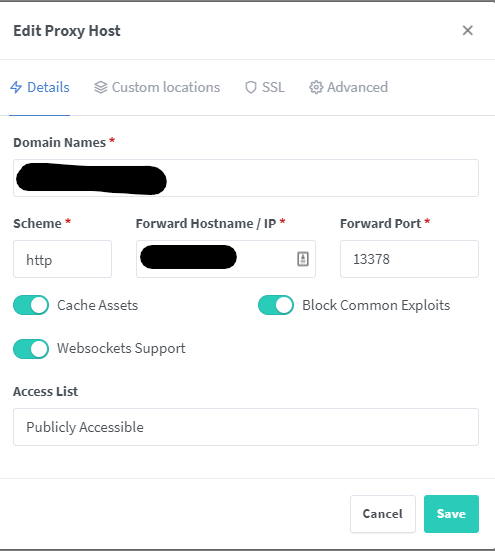Open the Access List dropdown
The height and width of the screenshot is (551, 495).
246,427
